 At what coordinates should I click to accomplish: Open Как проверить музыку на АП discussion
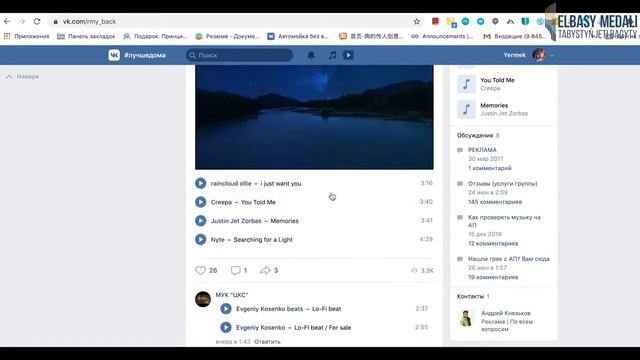pyautogui.click(x=504, y=221)
